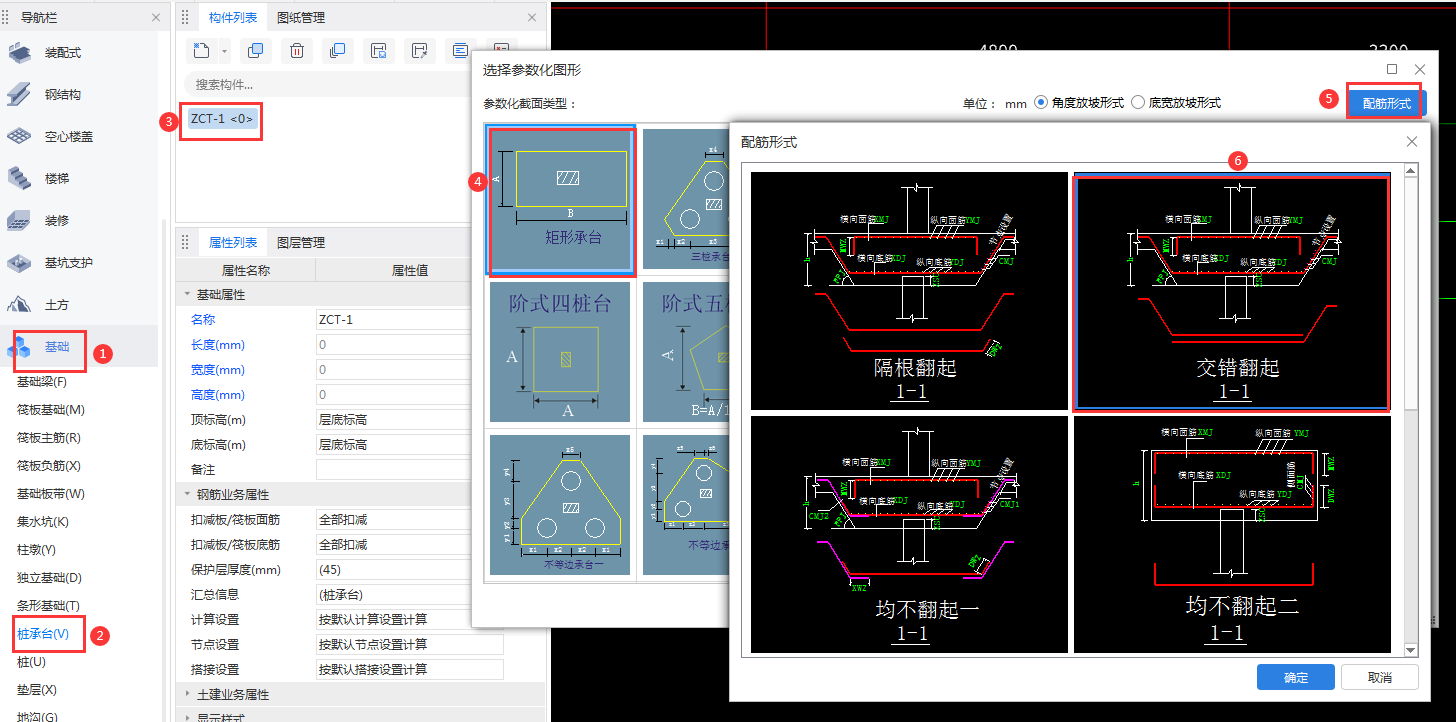Open the 钢结构 category icon

(x=20, y=95)
